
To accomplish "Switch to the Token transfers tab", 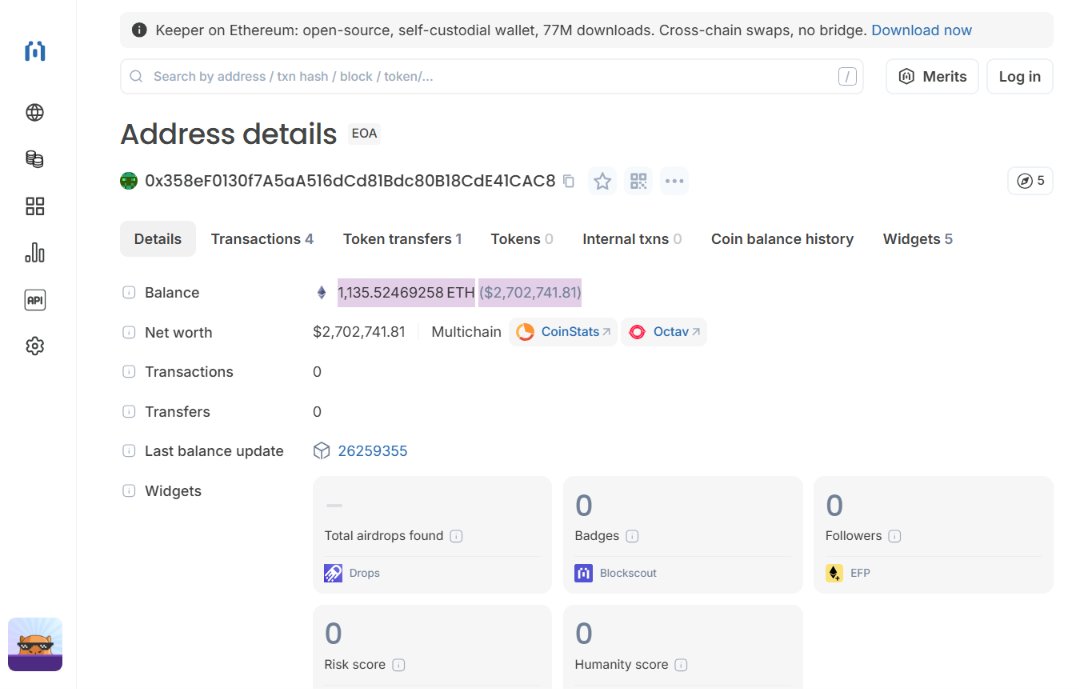I will 403,239.
